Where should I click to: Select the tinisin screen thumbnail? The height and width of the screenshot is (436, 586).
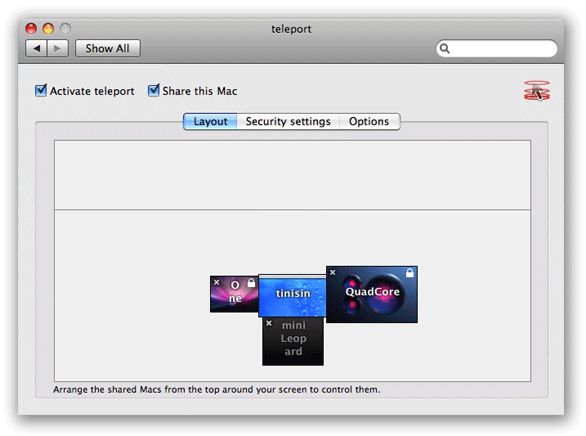(x=292, y=296)
